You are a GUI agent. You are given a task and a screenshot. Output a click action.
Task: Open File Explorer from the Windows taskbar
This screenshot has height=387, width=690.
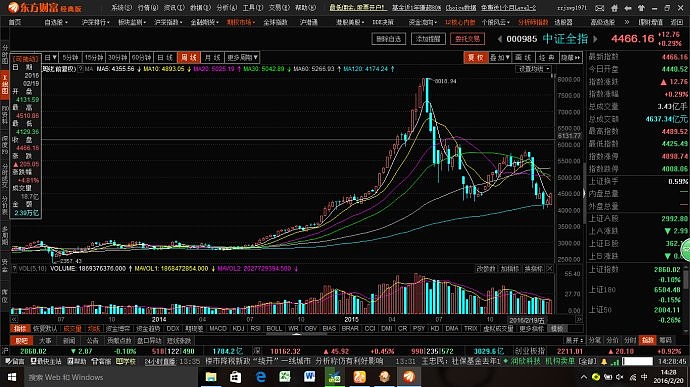tap(211, 377)
